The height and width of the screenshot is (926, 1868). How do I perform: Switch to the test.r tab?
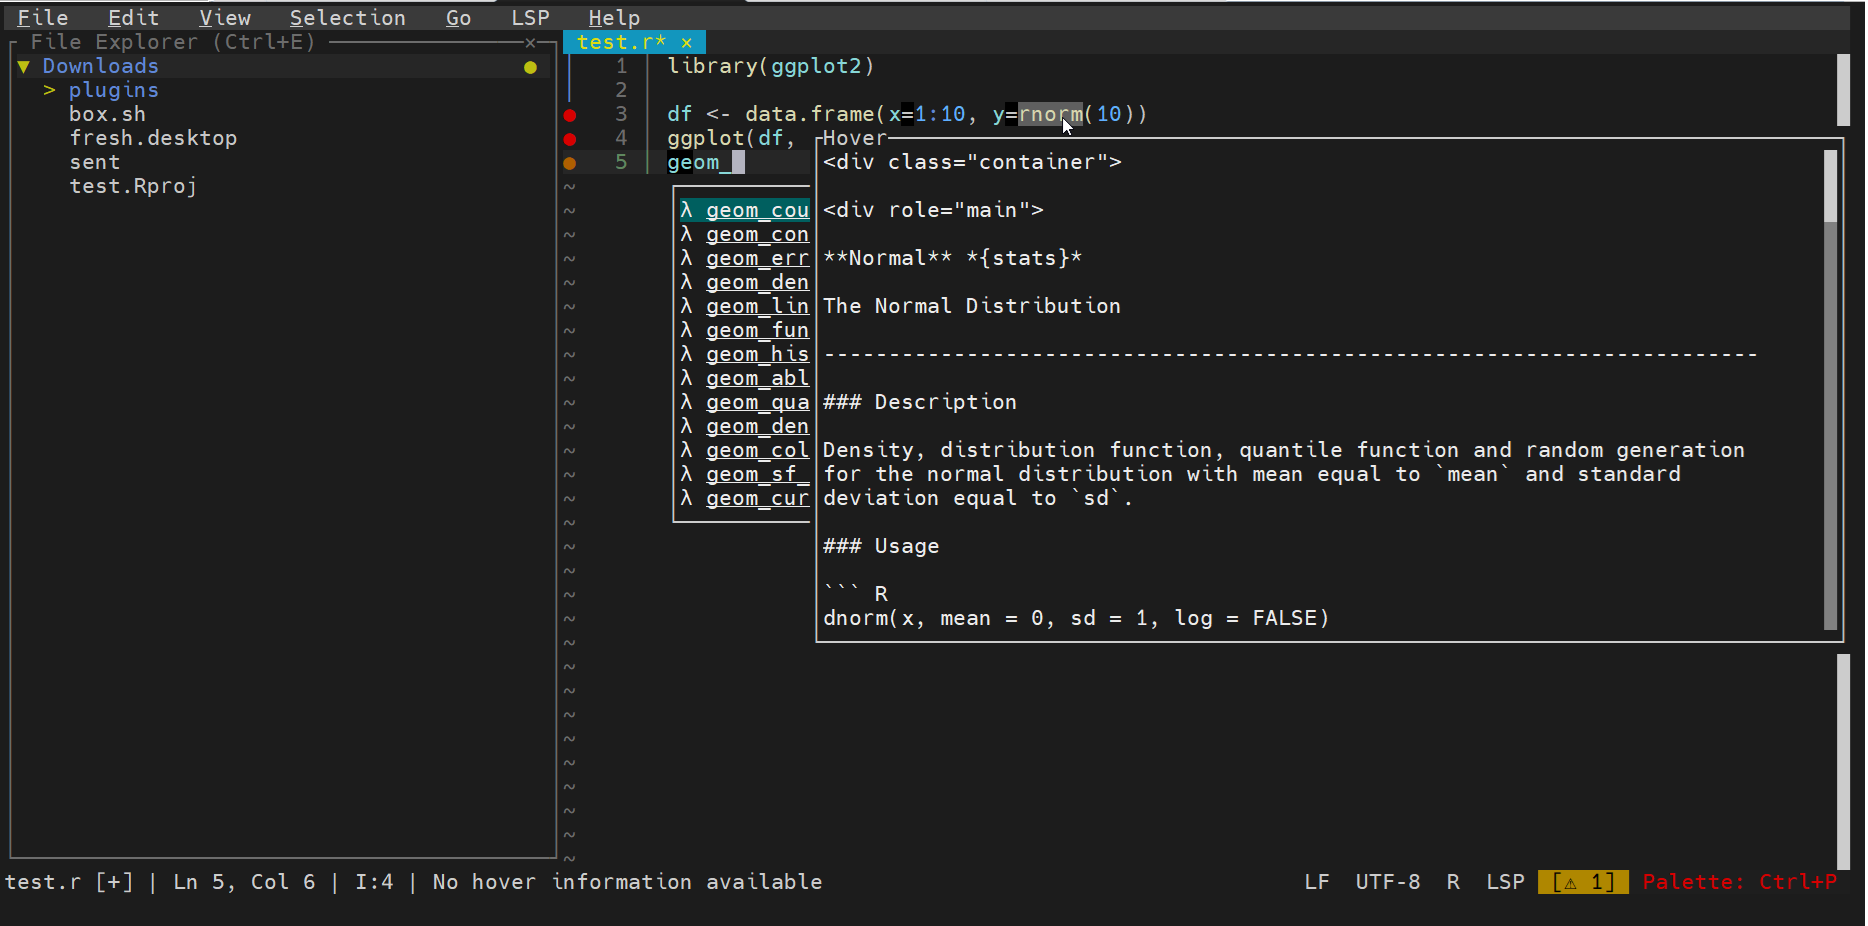point(620,42)
